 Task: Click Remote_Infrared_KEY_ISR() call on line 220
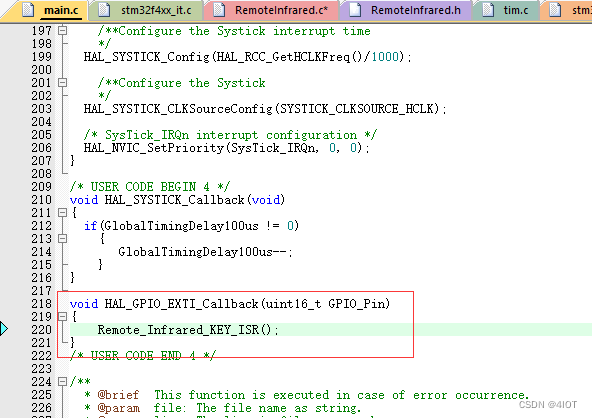(x=188, y=330)
